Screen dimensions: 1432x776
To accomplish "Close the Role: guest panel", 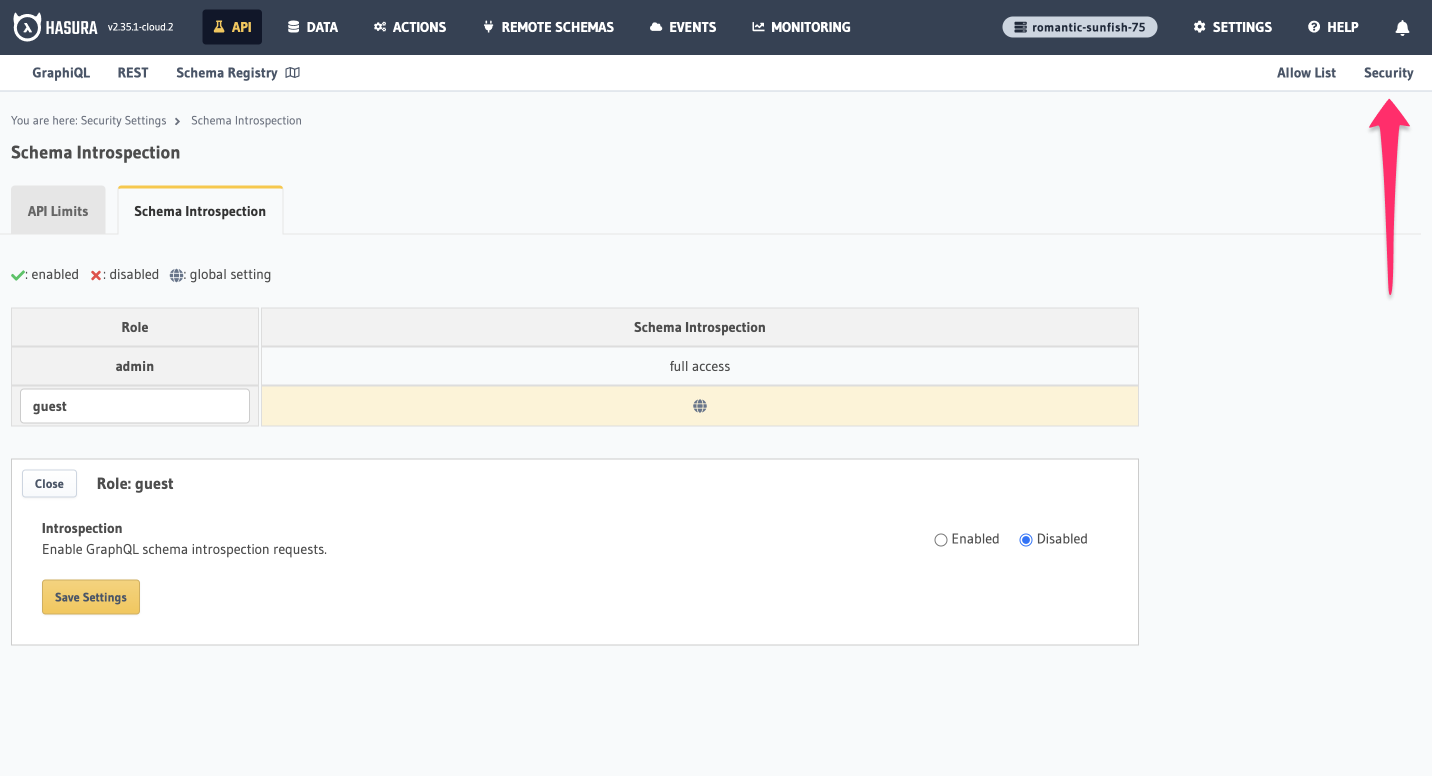I will point(48,483).
